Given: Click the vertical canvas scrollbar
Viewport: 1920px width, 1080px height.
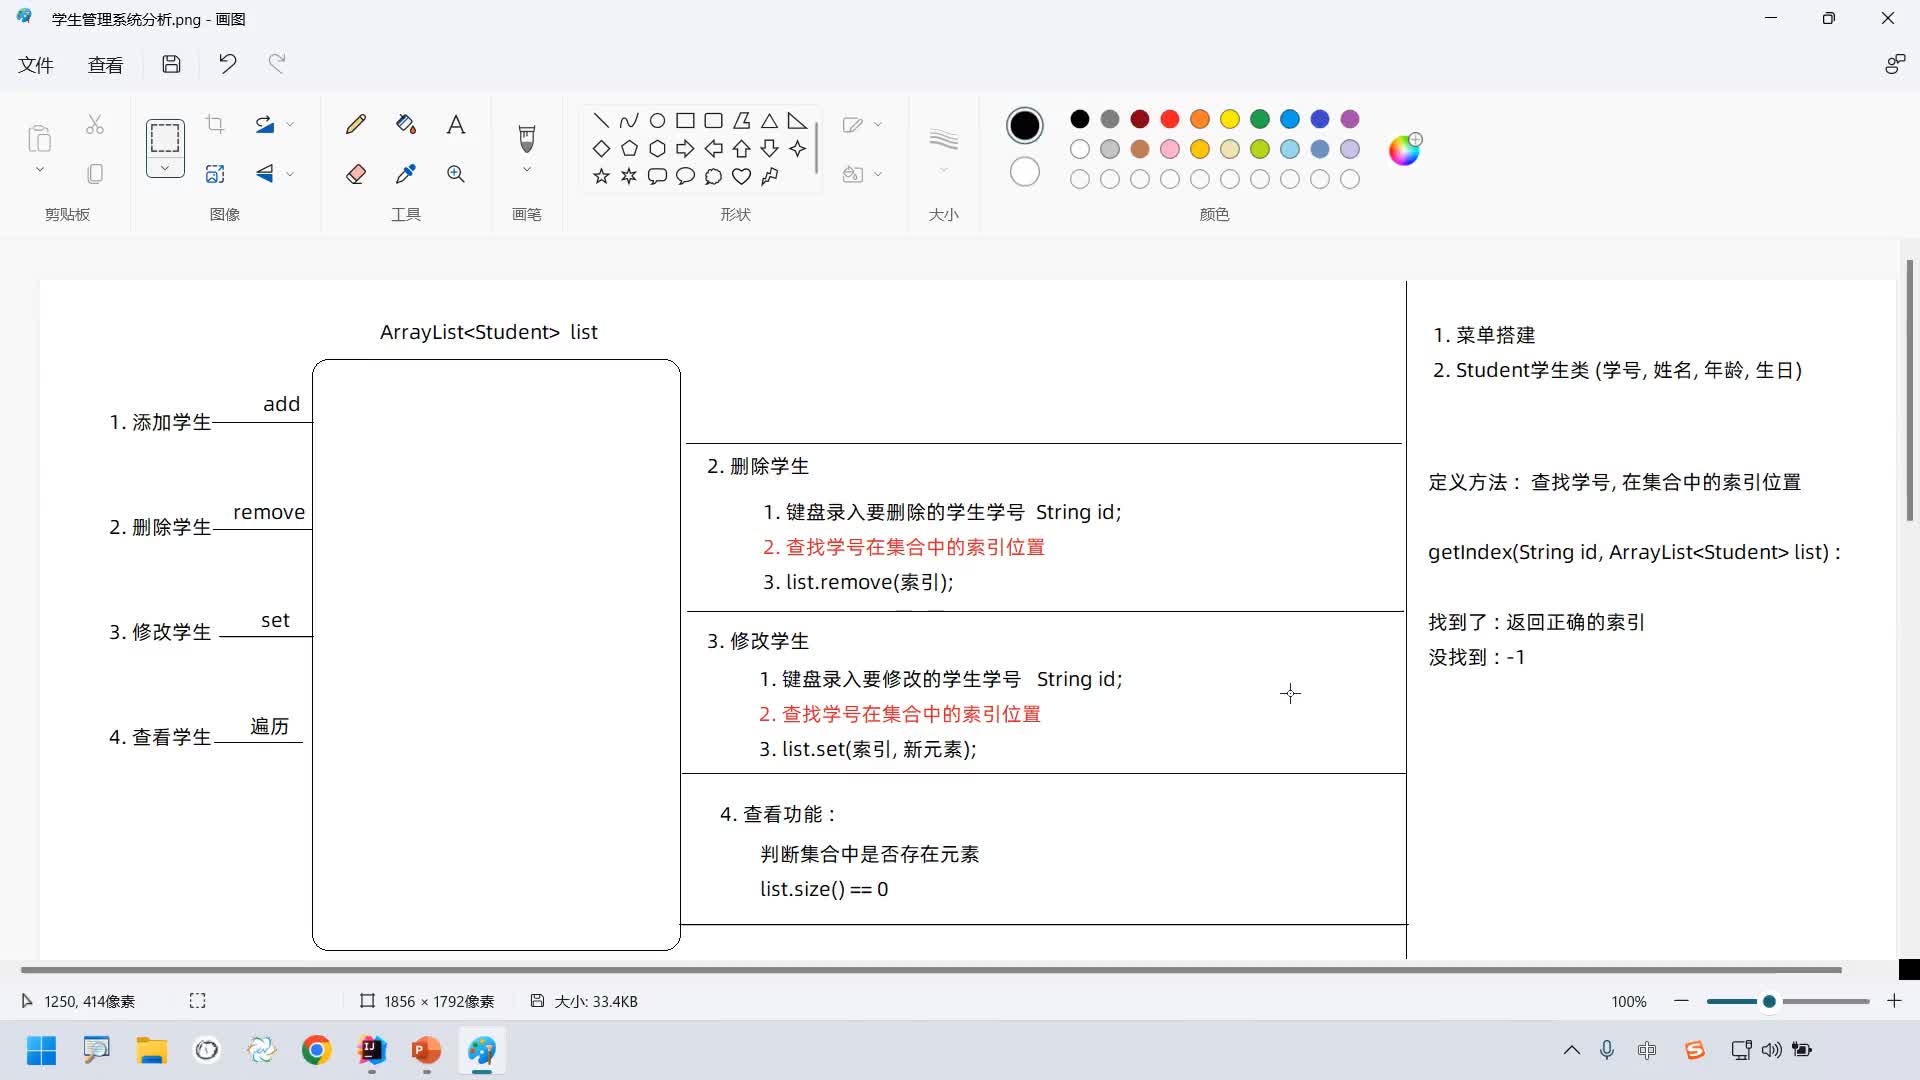Looking at the screenshot, I should pyautogui.click(x=1909, y=390).
